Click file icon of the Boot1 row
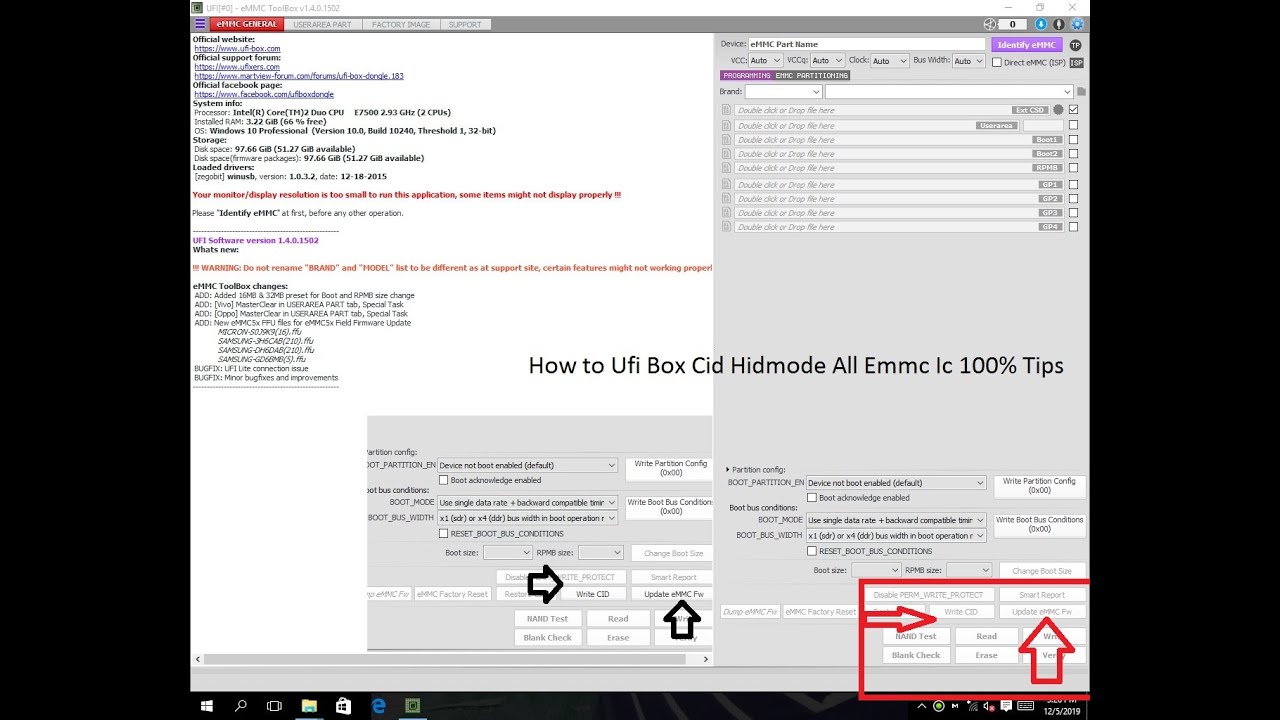1280x720 pixels. (x=726, y=140)
